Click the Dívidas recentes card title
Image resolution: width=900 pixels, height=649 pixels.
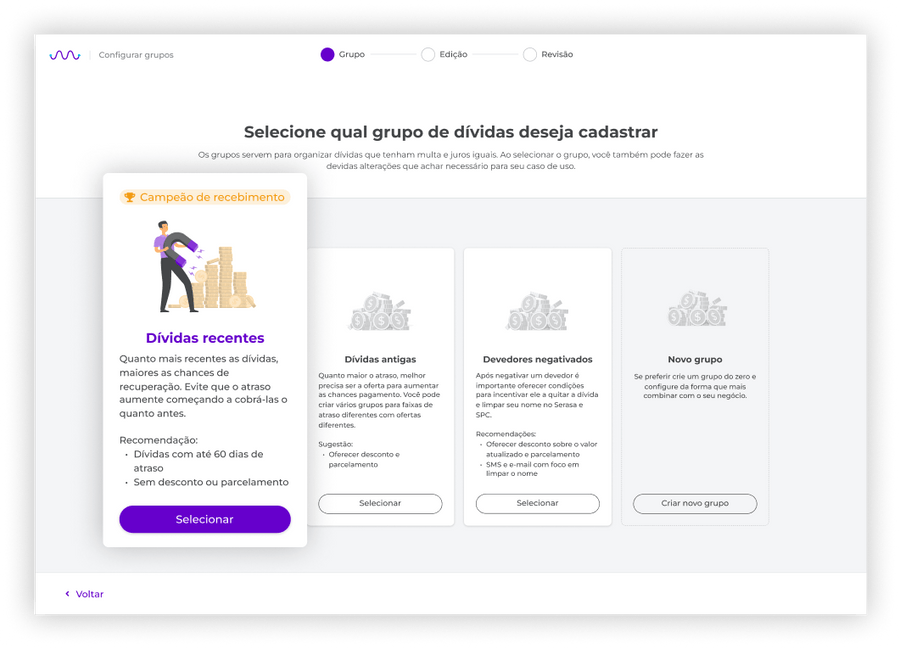click(x=205, y=338)
